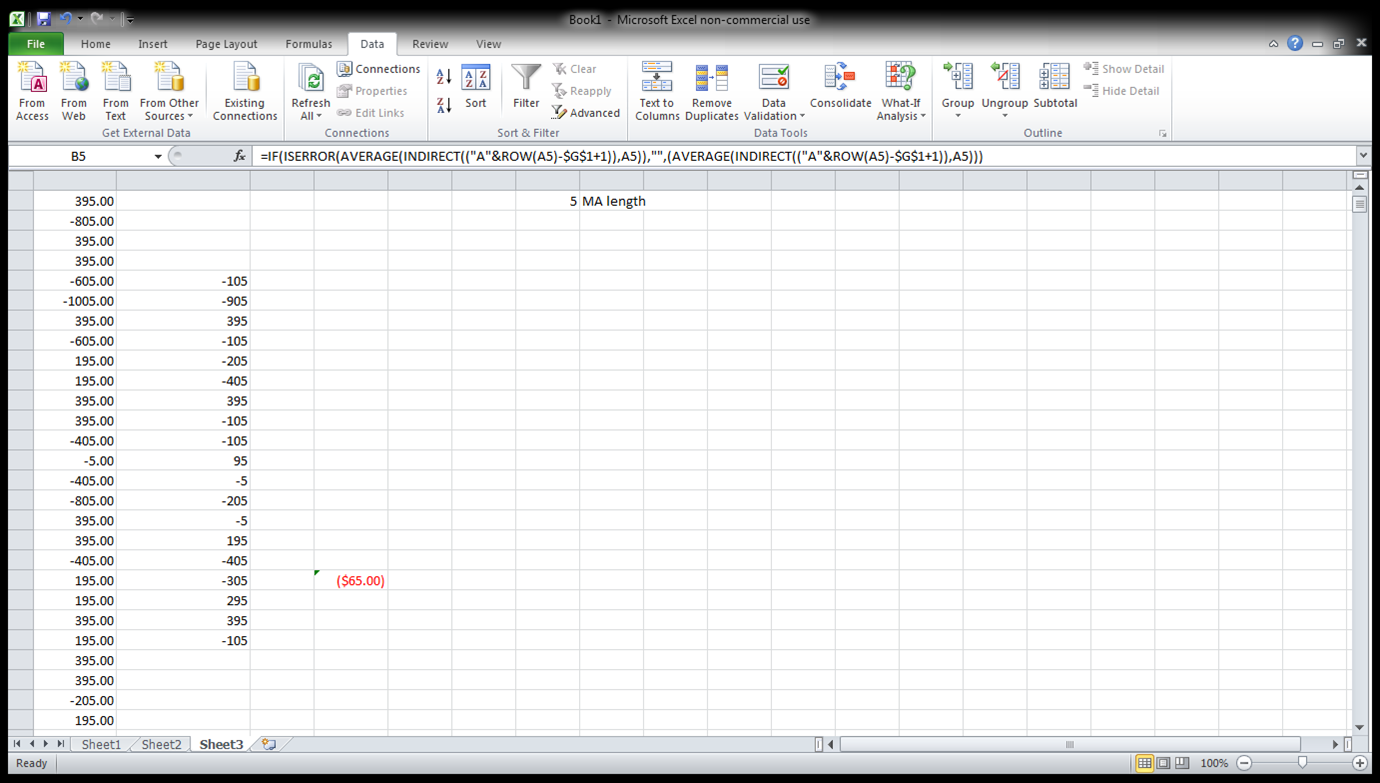The height and width of the screenshot is (783, 1380).
Task: Select the cell containing 295
Action: coord(183,601)
